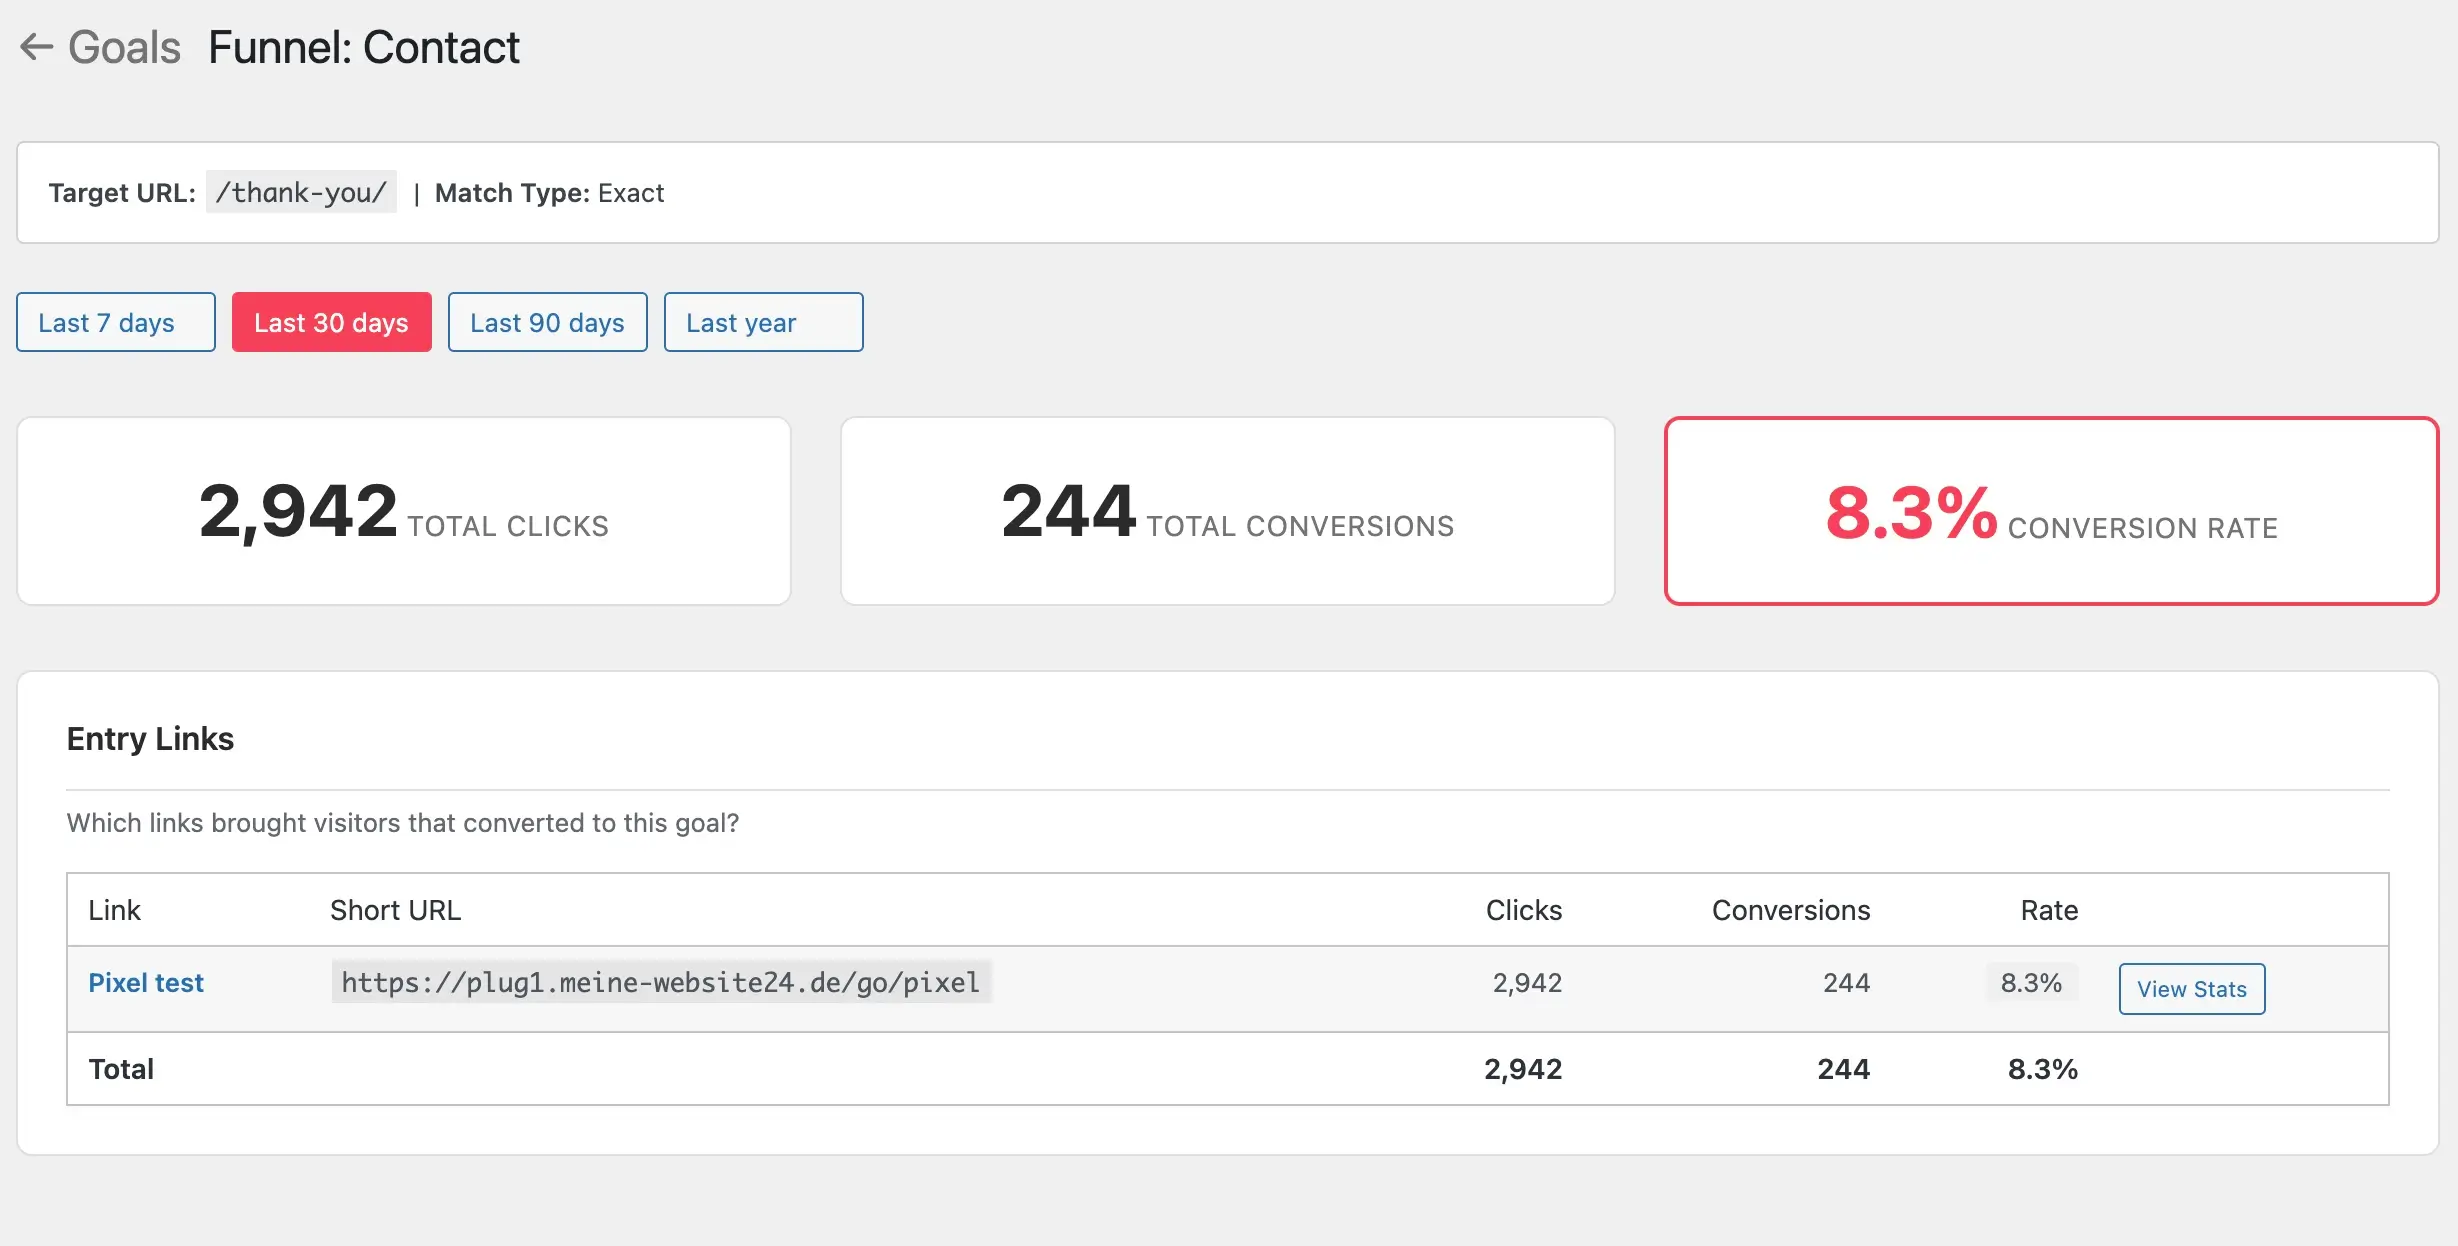Click the View Stats button
Screen dimensions: 2458x1246
coord(2191,988)
